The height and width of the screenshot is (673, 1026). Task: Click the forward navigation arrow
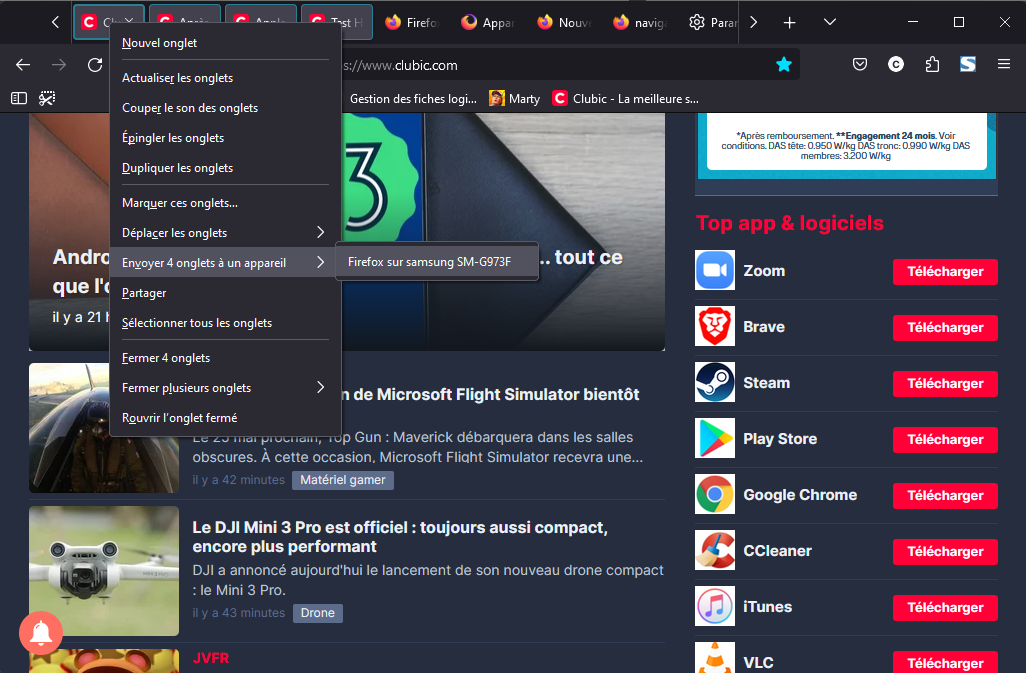(x=59, y=65)
